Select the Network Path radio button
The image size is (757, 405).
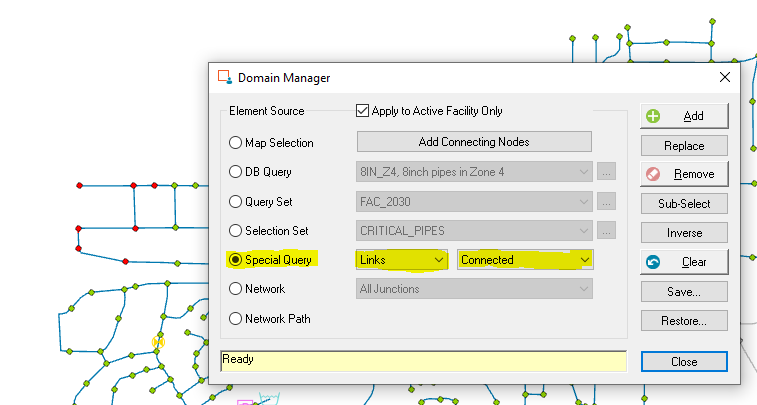pos(235,319)
